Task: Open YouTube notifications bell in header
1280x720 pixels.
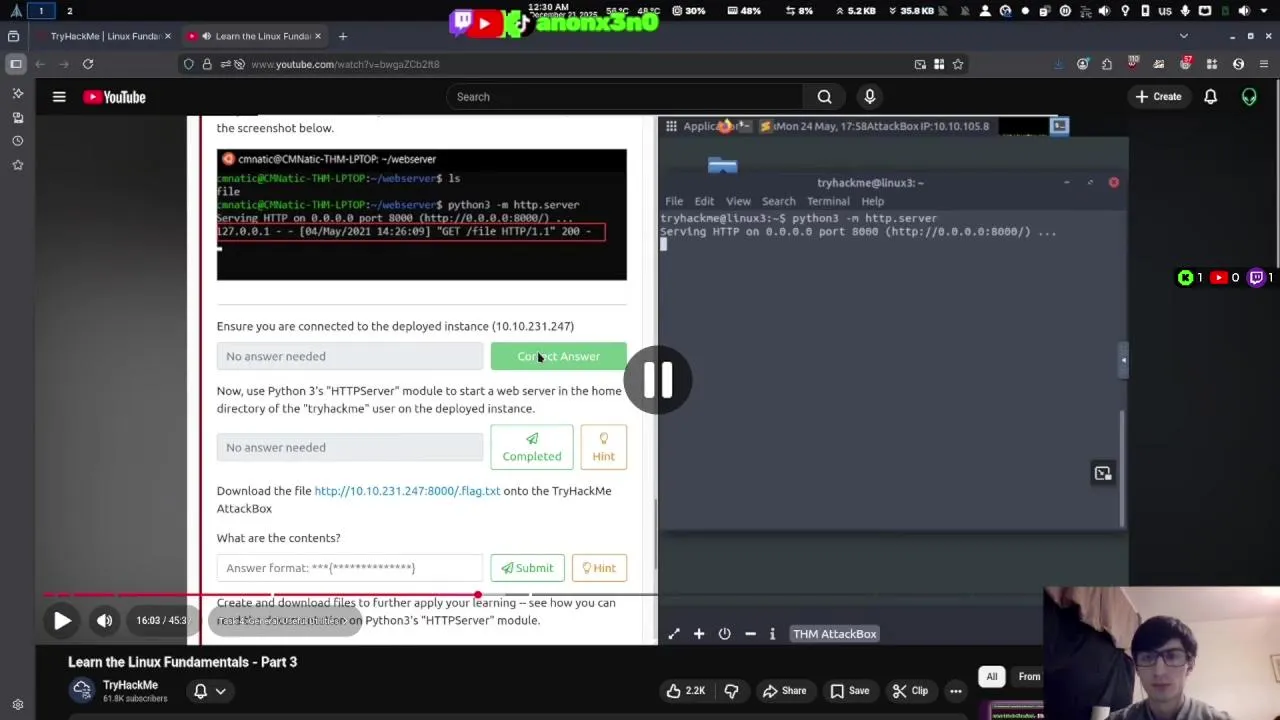Action: click(1210, 97)
